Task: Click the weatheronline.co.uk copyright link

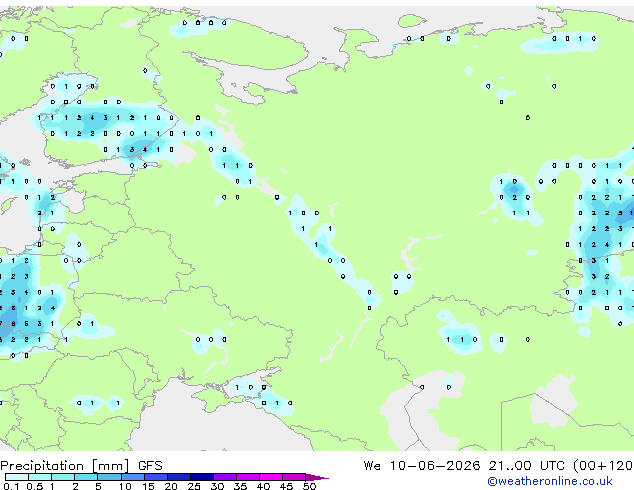Action: click(550, 481)
